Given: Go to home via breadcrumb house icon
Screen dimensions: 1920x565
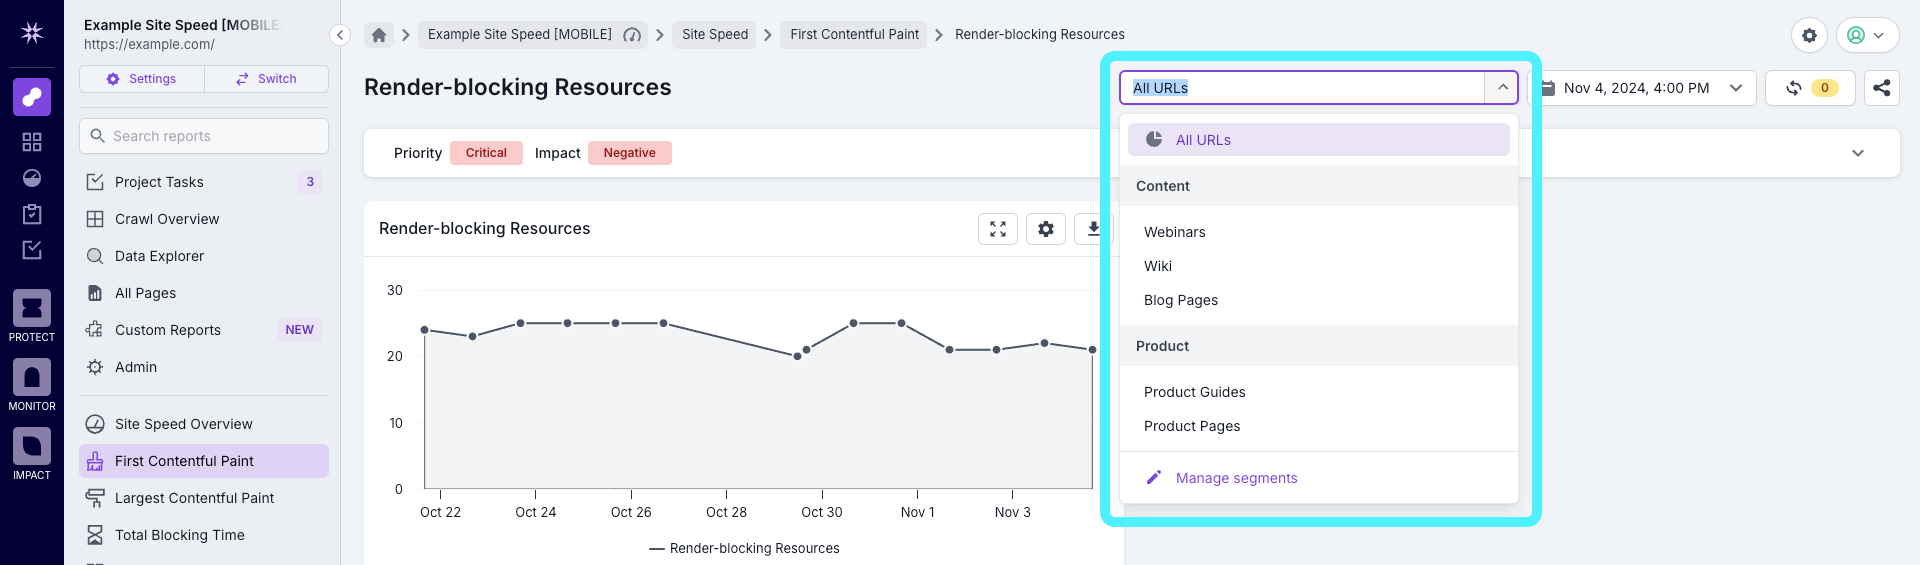Looking at the screenshot, I should point(379,35).
